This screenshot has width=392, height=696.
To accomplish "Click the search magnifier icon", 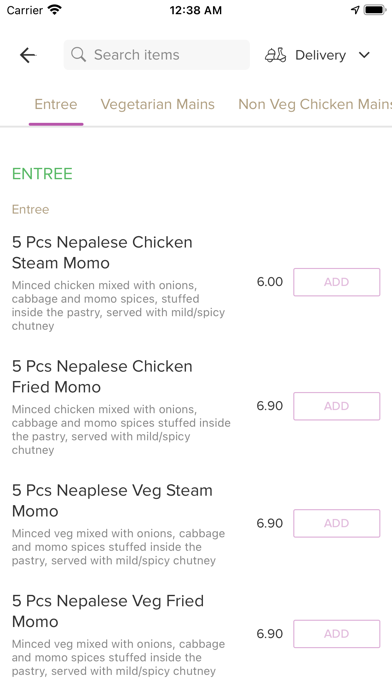I will click(79, 55).
